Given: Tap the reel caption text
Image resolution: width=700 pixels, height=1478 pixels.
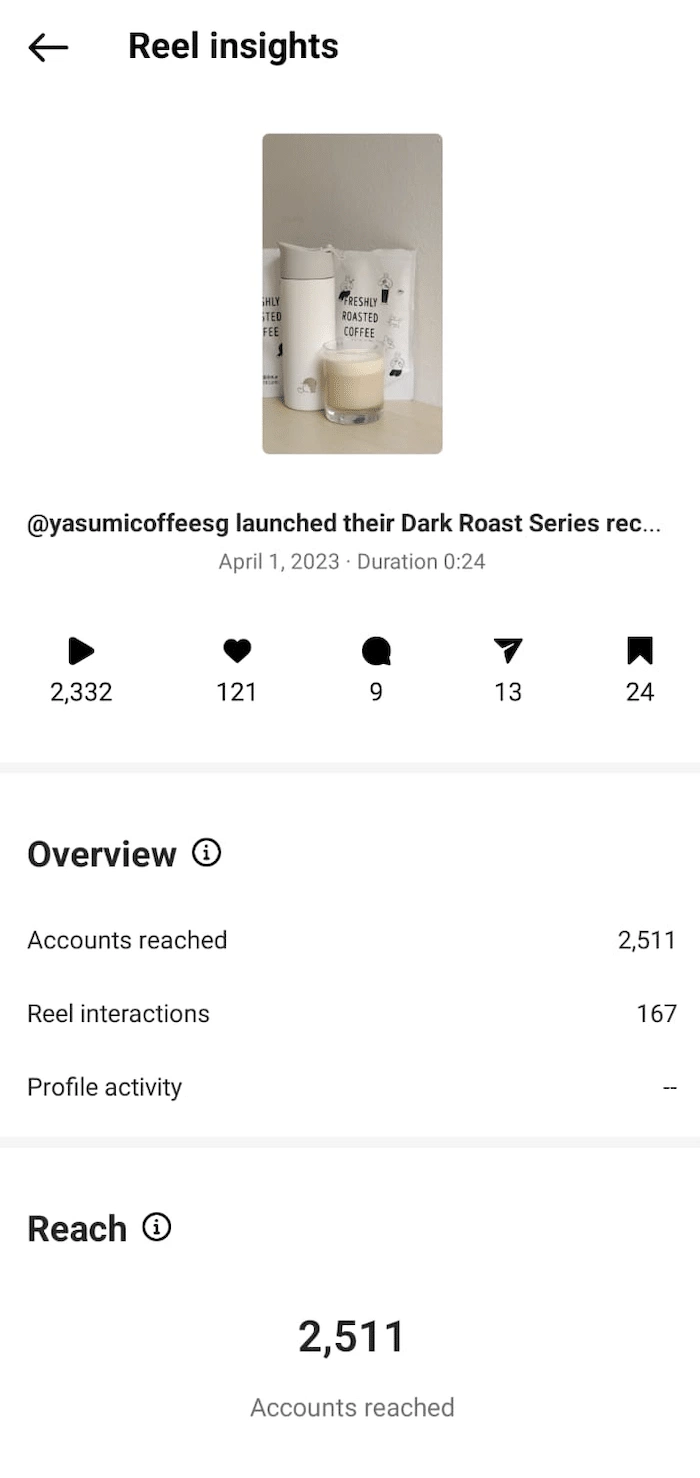Looking at the screenshot, I should pos(344,524).
